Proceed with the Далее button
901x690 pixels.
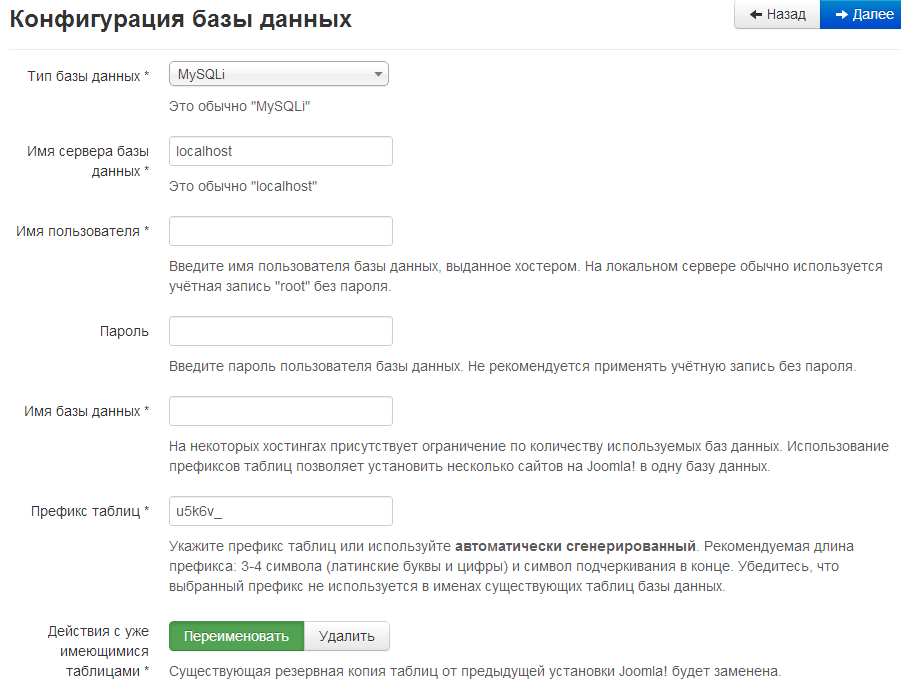tap(860, 15)
